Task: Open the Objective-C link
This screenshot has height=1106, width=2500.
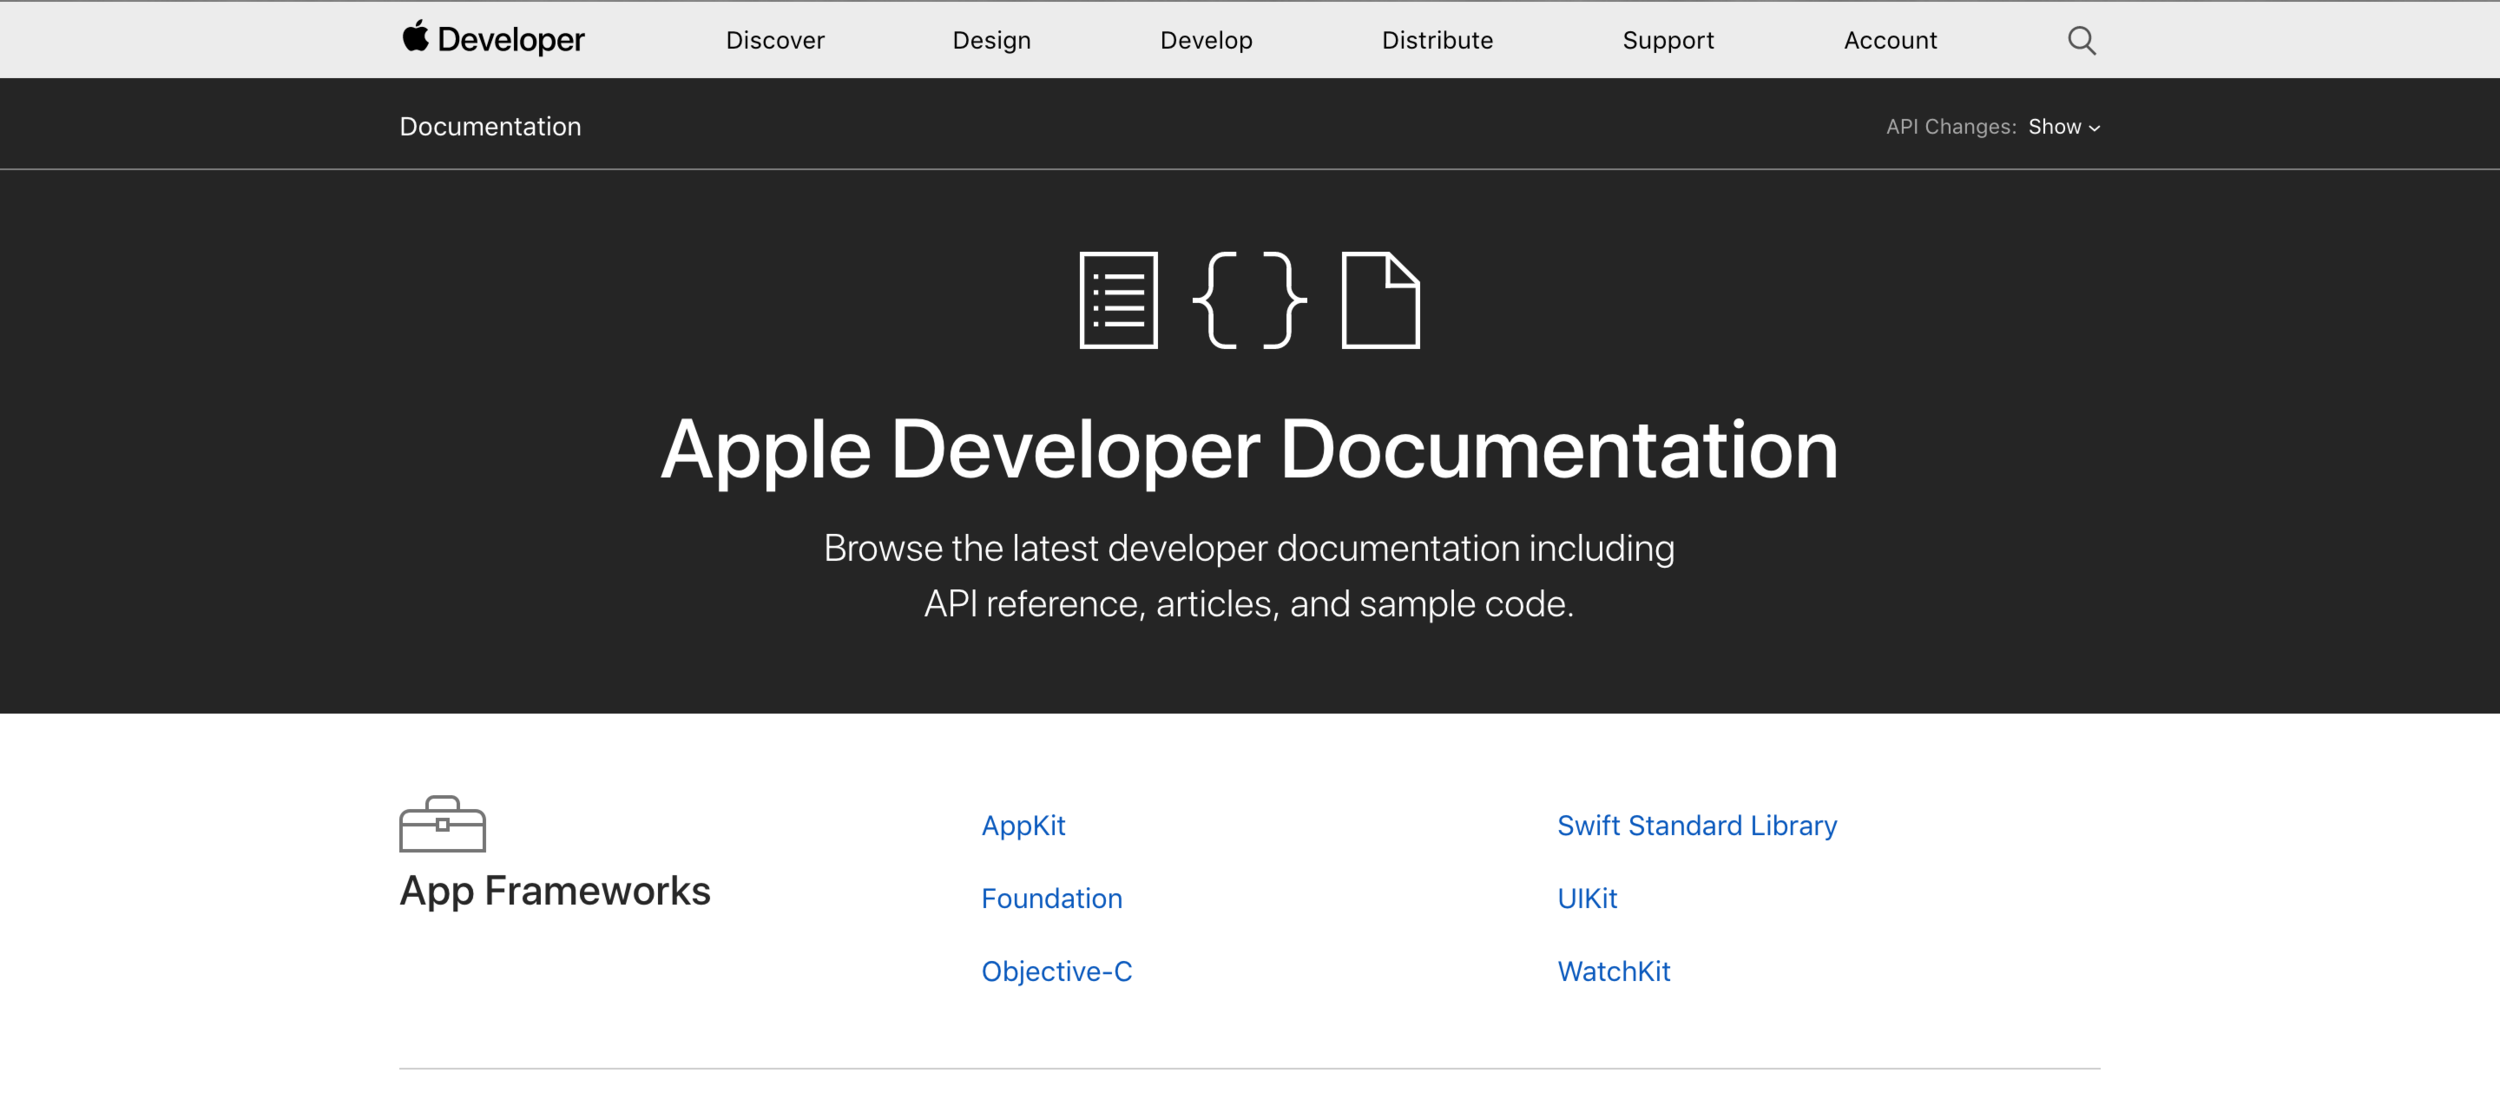Action: point(1056,971)
